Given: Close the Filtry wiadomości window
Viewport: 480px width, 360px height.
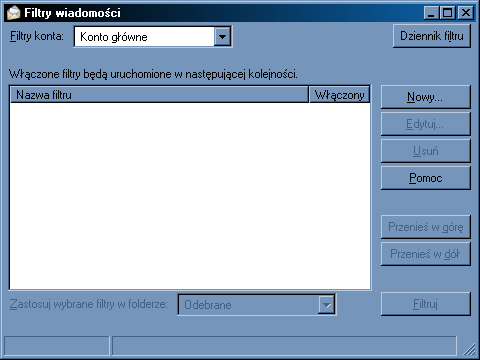Looking at the screenshot, I should coord(466,13).
